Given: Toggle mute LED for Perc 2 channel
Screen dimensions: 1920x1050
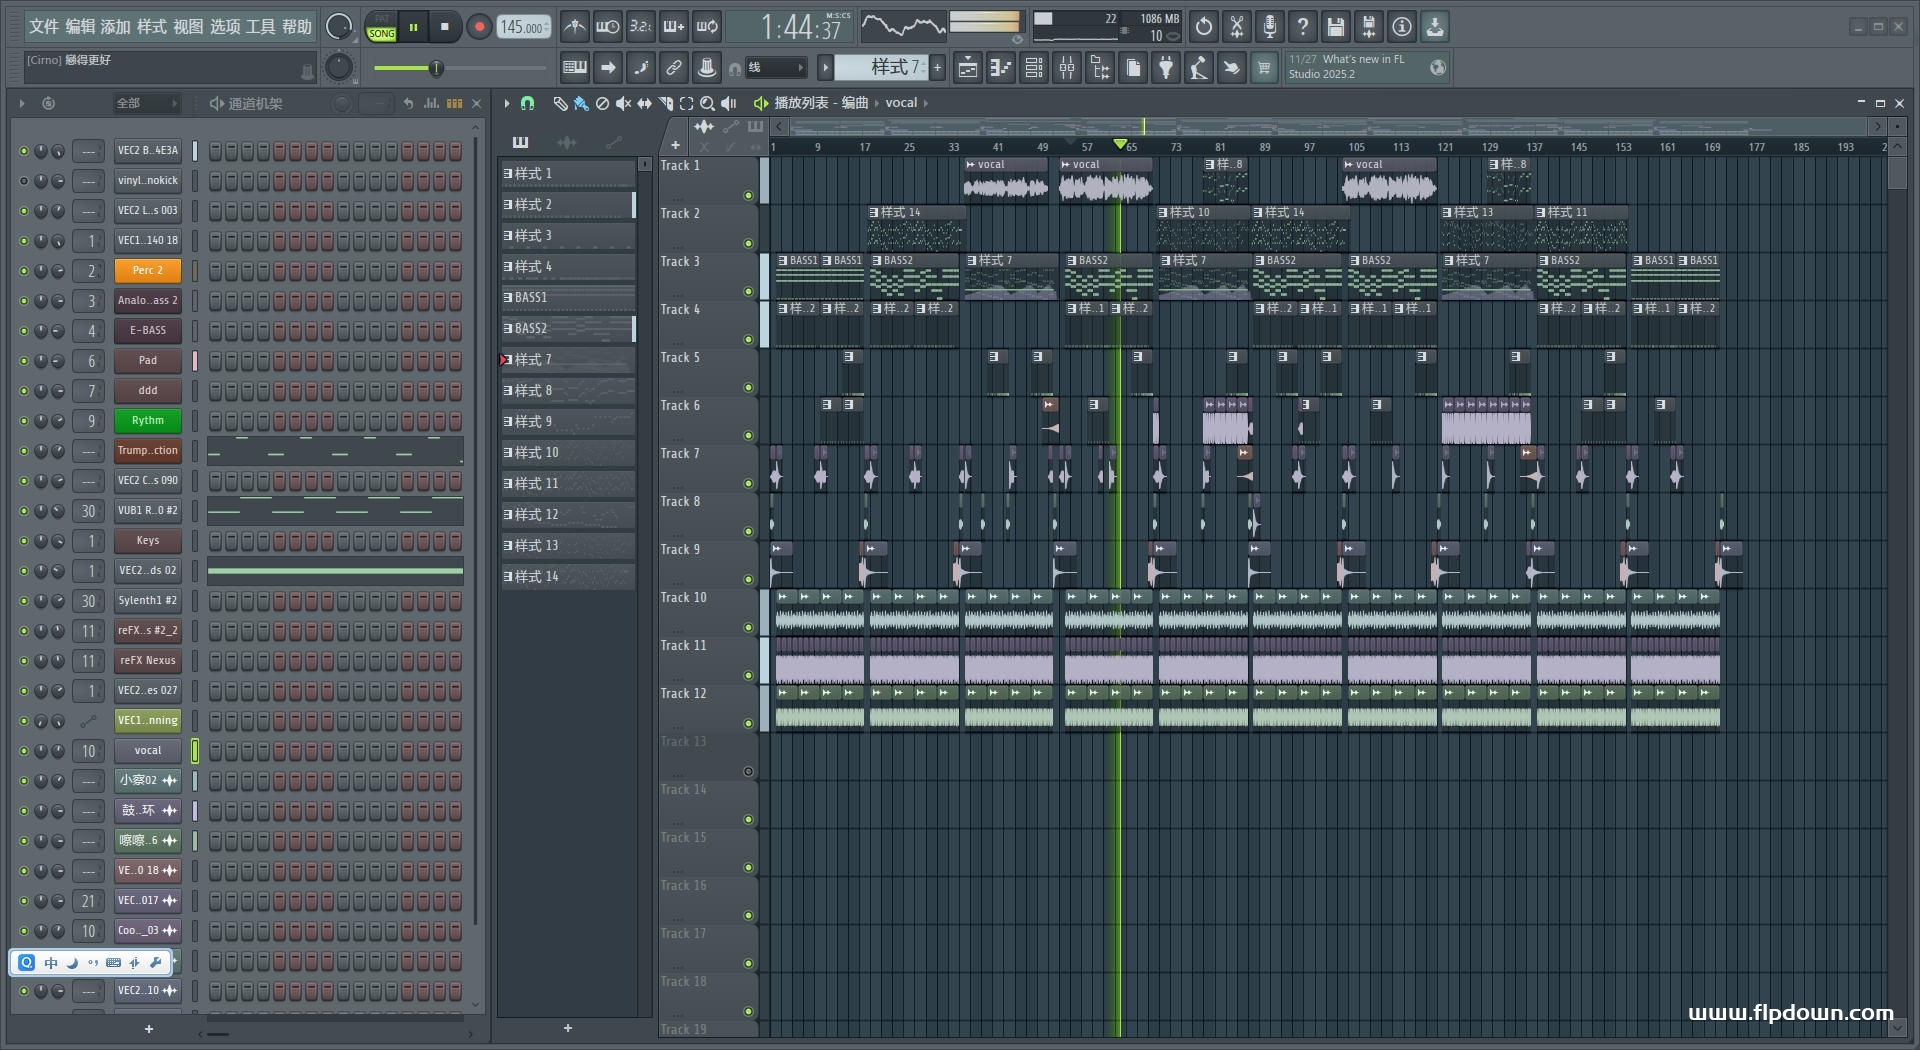Looking at the screenshot, I should 24,271.
